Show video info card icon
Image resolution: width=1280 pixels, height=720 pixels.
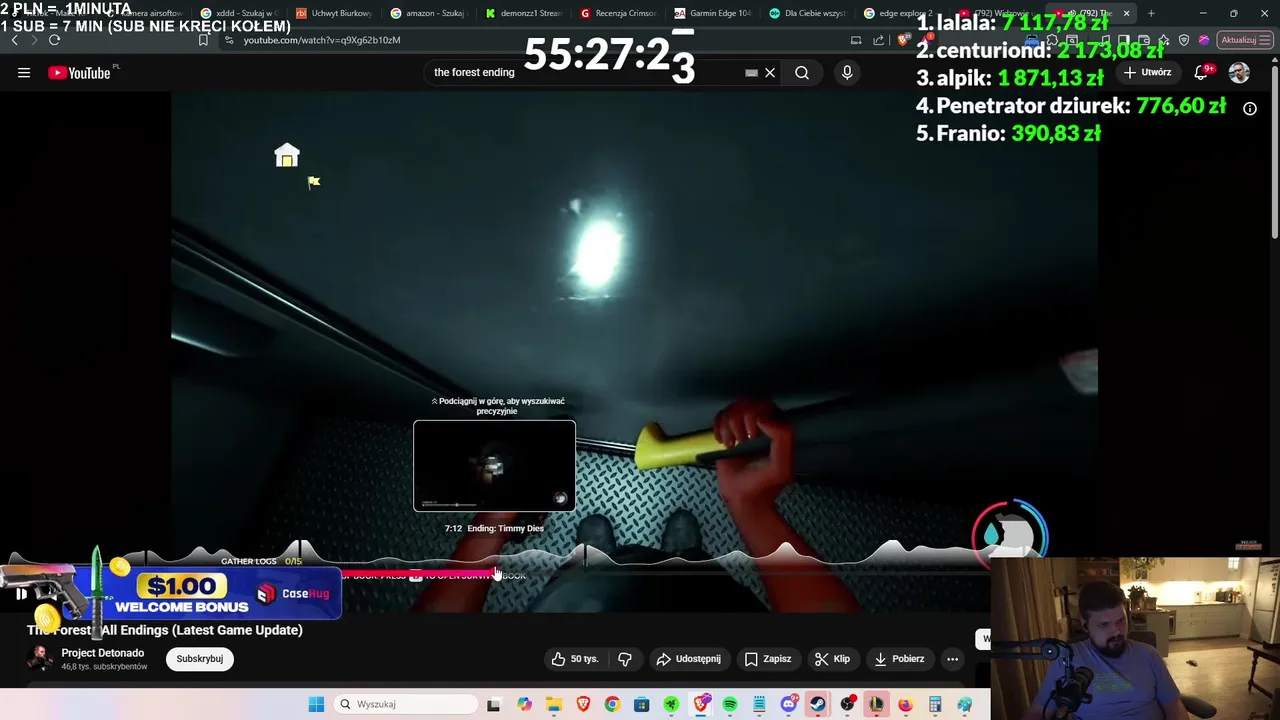(x=1250, y=108)
